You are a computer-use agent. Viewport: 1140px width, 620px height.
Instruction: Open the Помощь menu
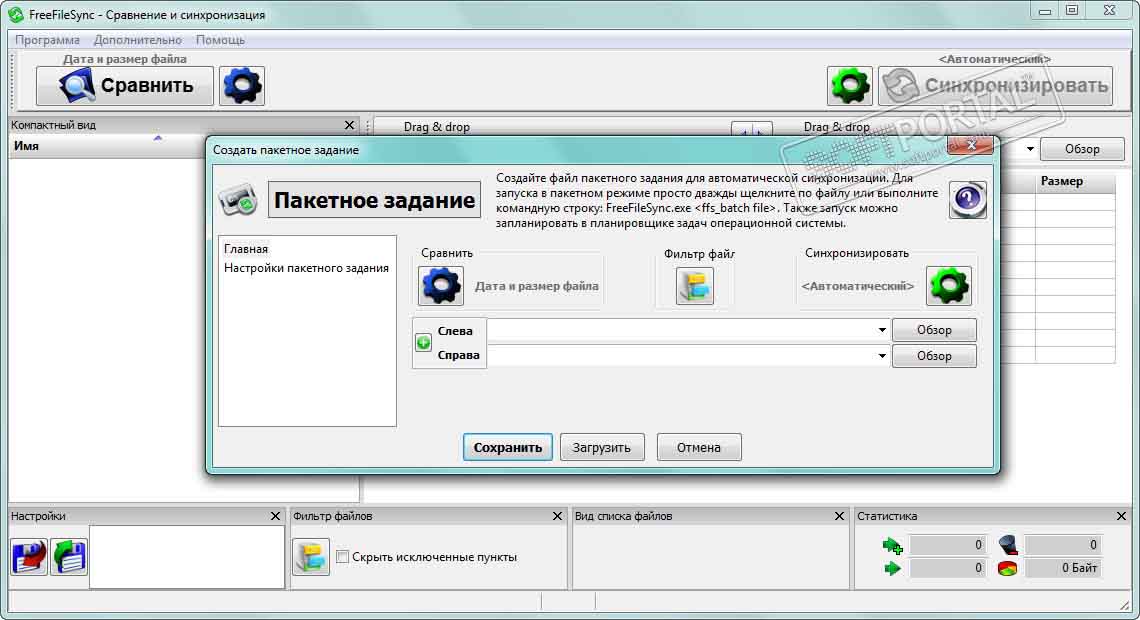[x=220, y=40]
